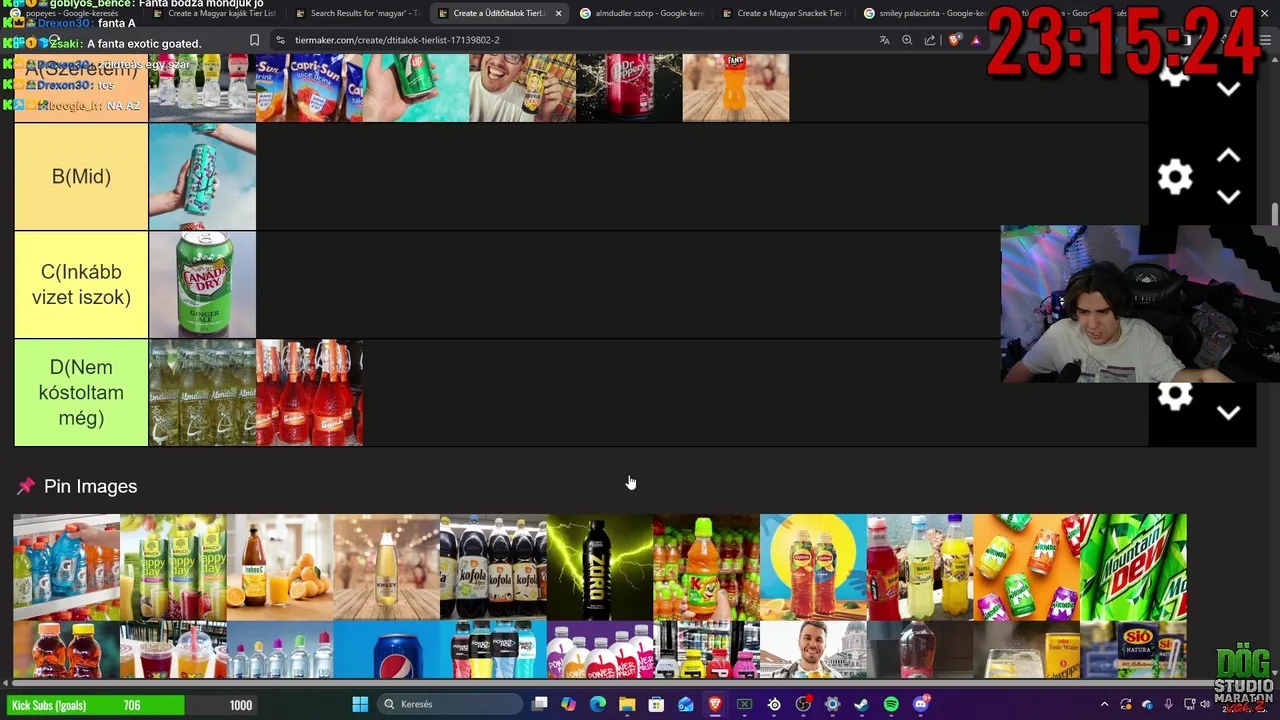Open Discord from the taskbar
1280x720 pixels.
(x=921, y=704)
